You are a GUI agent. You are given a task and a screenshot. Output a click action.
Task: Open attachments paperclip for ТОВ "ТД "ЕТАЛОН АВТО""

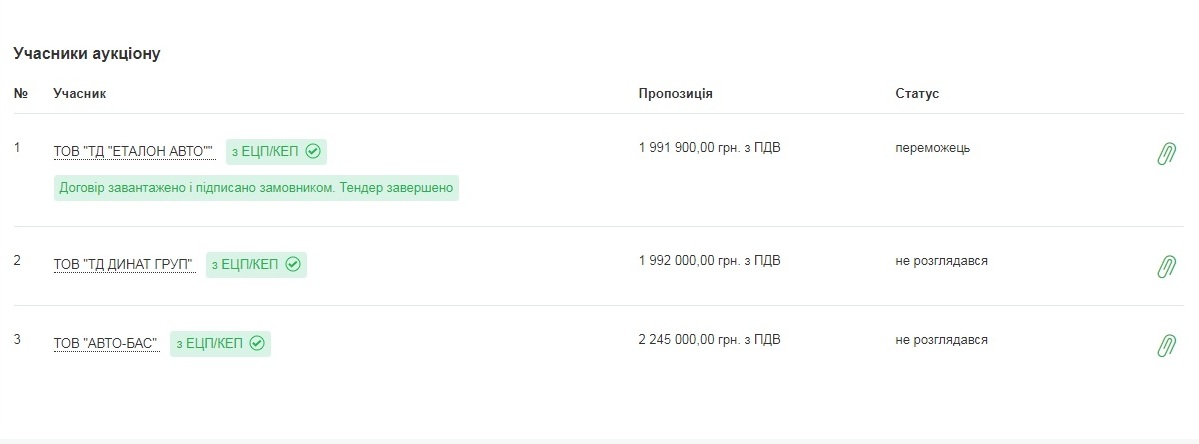(x=1166, y=154)
